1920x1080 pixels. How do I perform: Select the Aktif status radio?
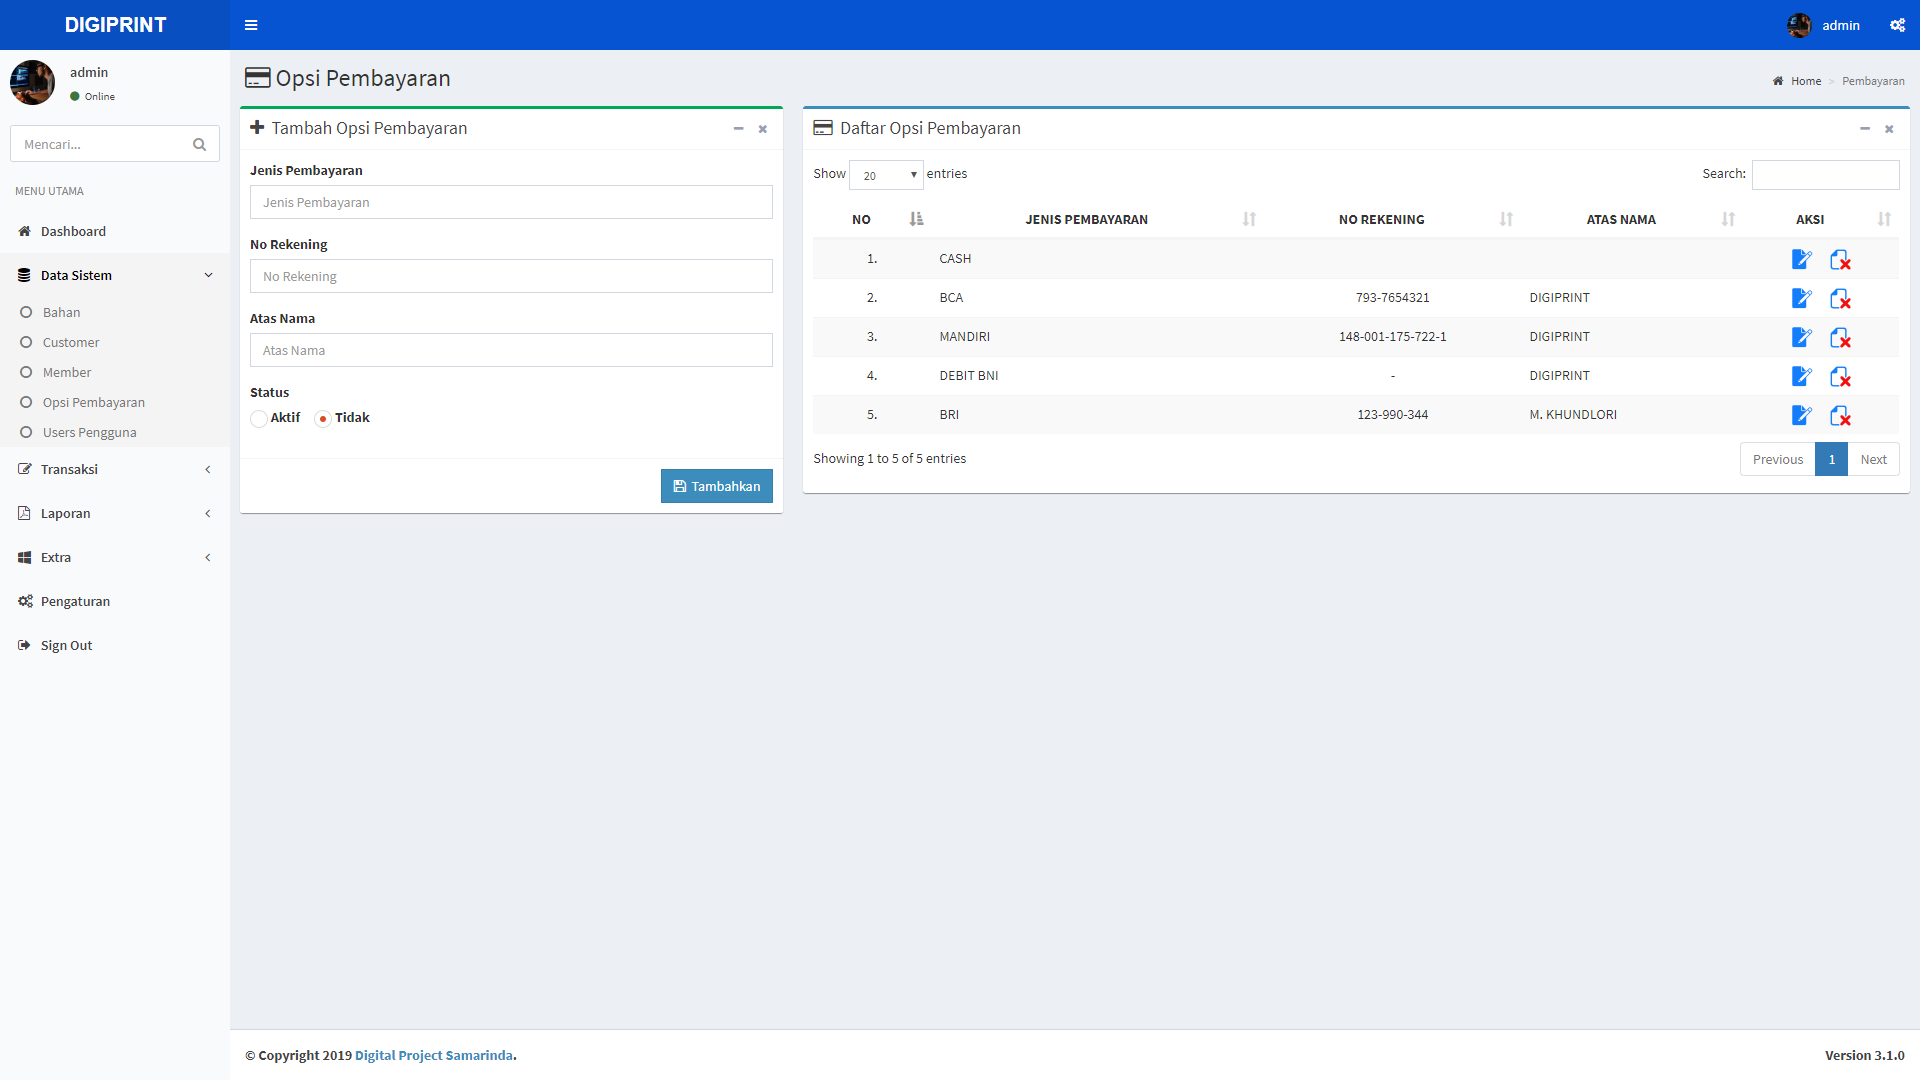tap(259, 418)
